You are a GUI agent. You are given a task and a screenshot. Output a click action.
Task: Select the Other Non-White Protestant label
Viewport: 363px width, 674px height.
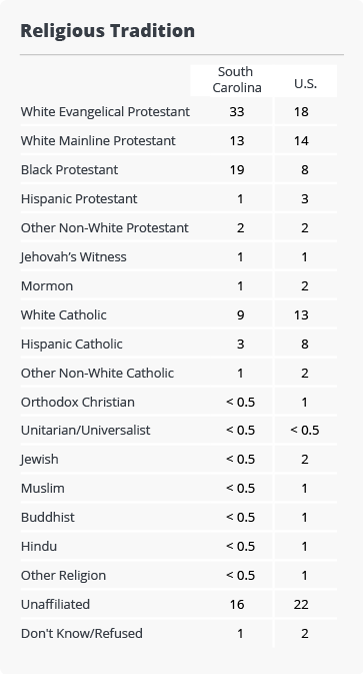coord(105,228)
